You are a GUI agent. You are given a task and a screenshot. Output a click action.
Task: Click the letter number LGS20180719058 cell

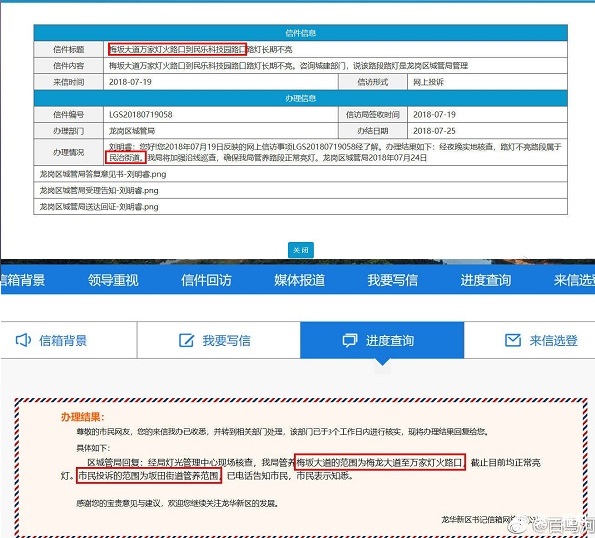pyautogui.click(x=220, y=115)
